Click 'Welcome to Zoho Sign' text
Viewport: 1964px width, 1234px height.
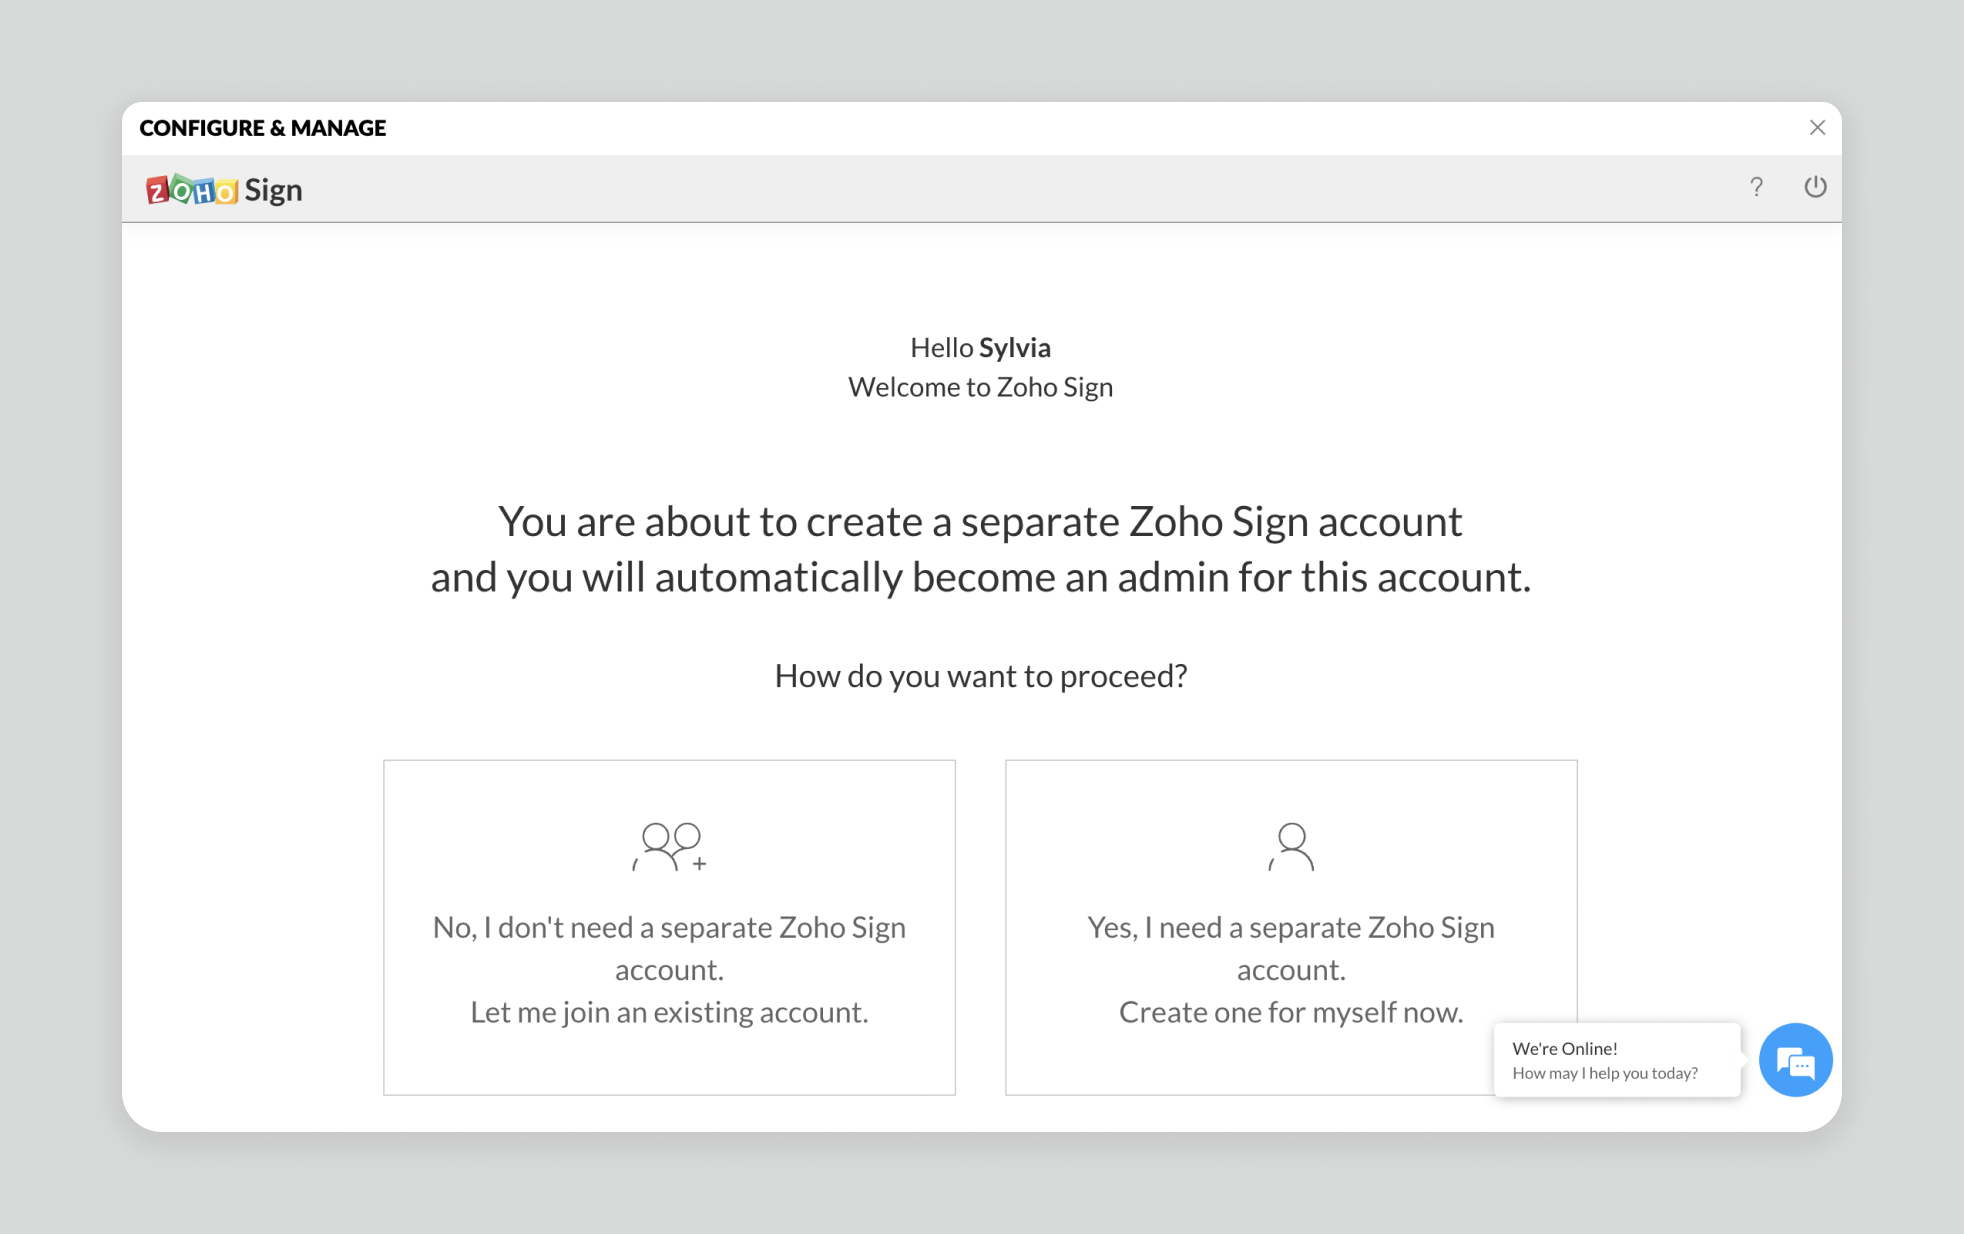click(x=980, y=387)
